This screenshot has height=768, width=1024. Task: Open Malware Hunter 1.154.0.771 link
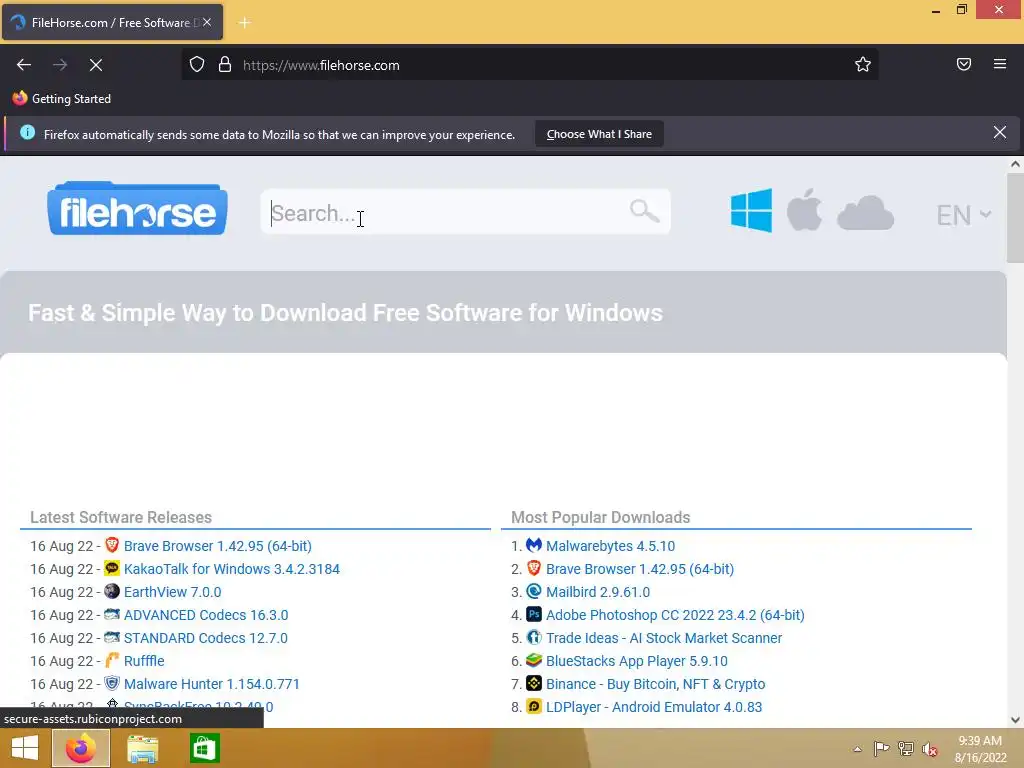(212, 684)
